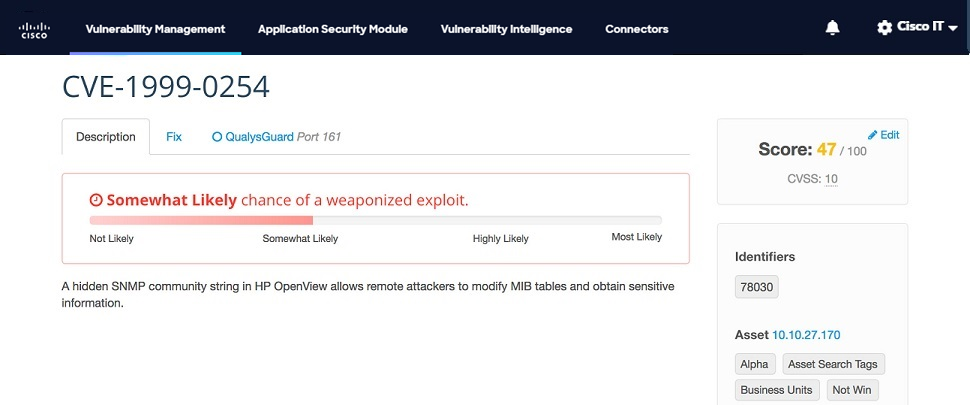Expand the Cisco IT dropdown arrow
This screenshot has height=405, width=970.
[953, 28]
